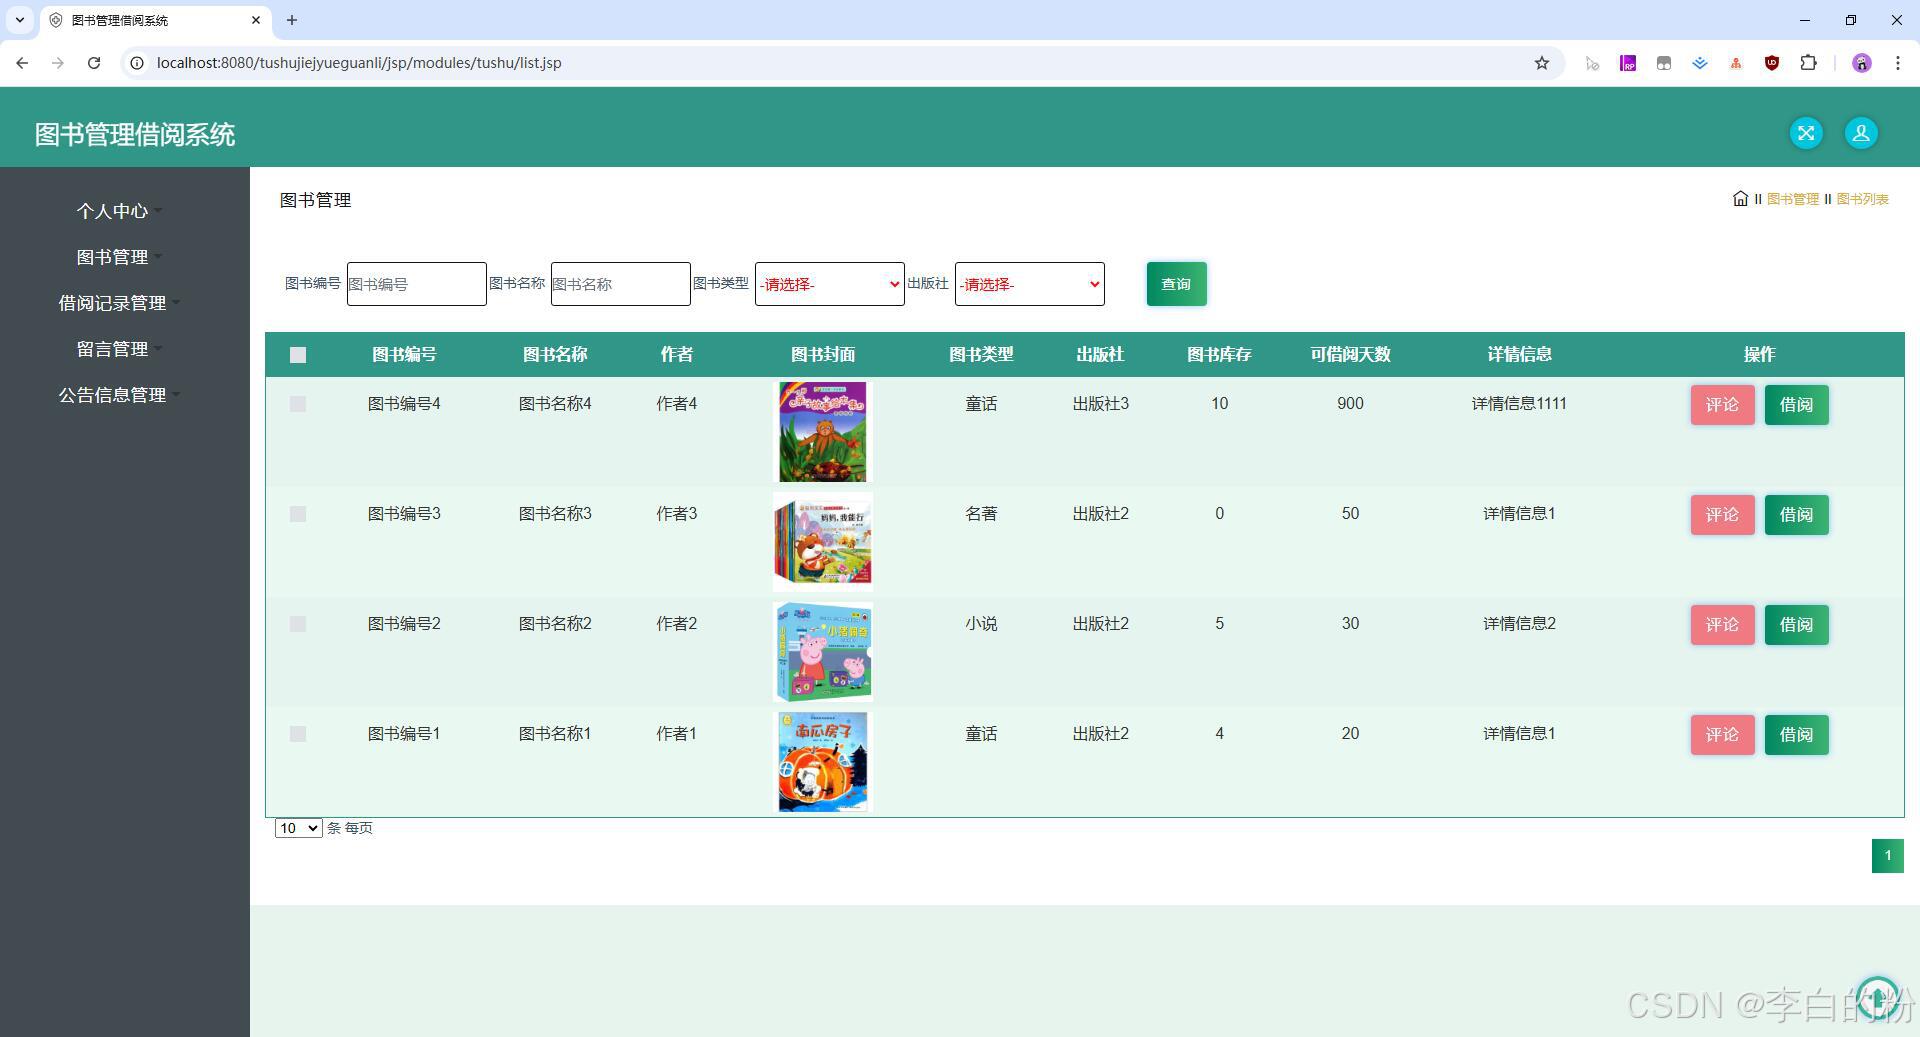The height and width of the screenshot is (1037, 1920).
Task: Open the 图书类型 dropdown filter
Action: 830,284
